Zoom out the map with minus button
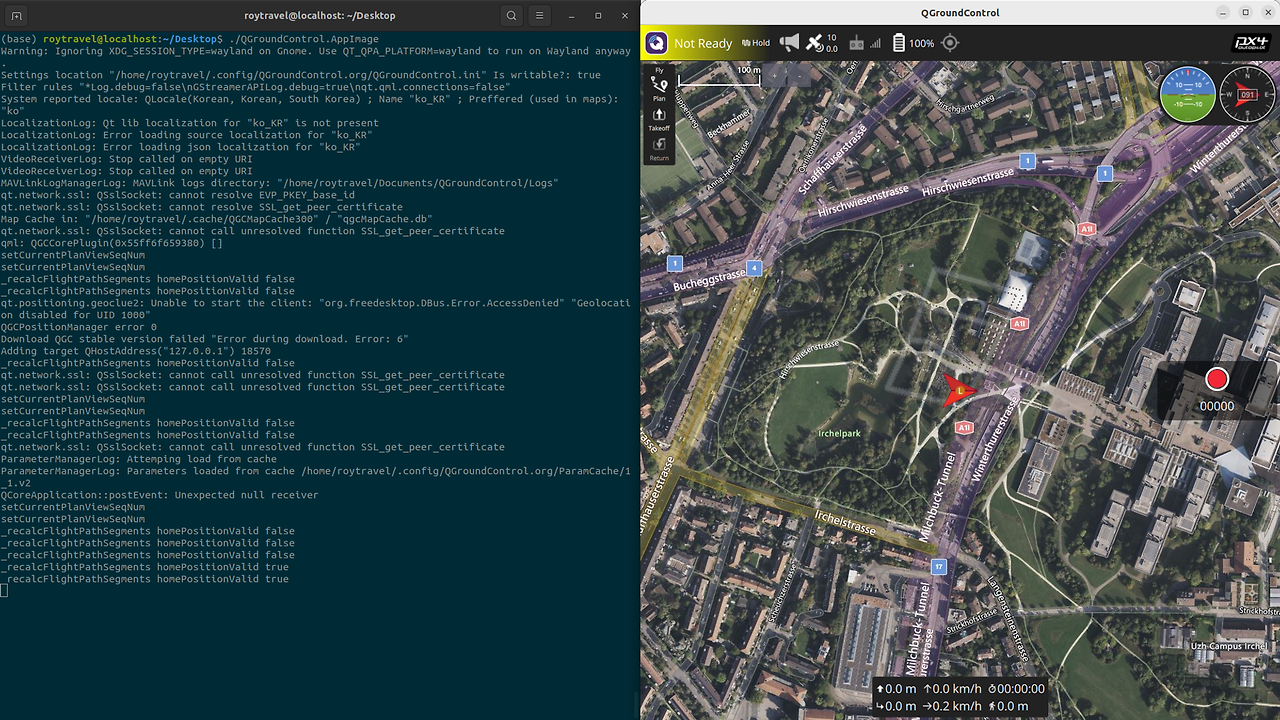The image size is (1280, 720). point(801,74)
